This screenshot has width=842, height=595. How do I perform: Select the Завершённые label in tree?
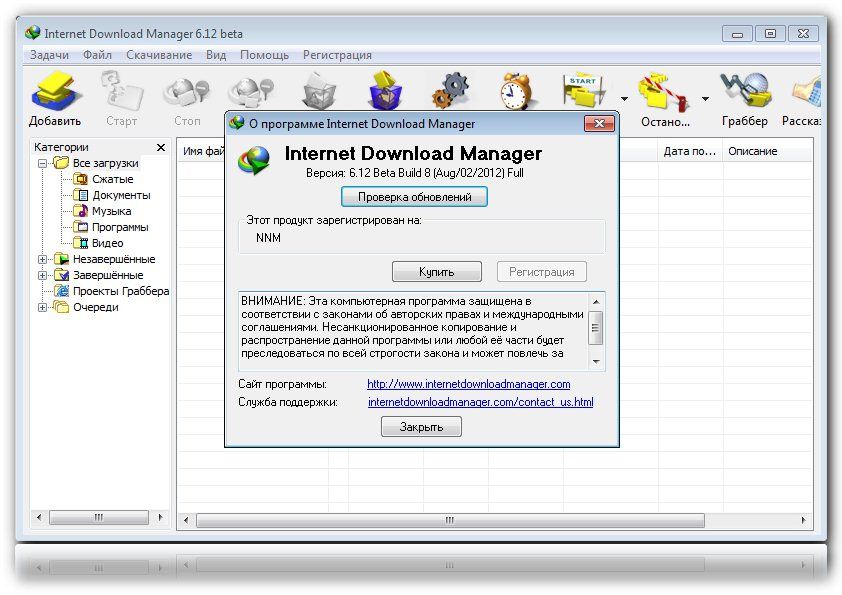[x=108, y=275]
